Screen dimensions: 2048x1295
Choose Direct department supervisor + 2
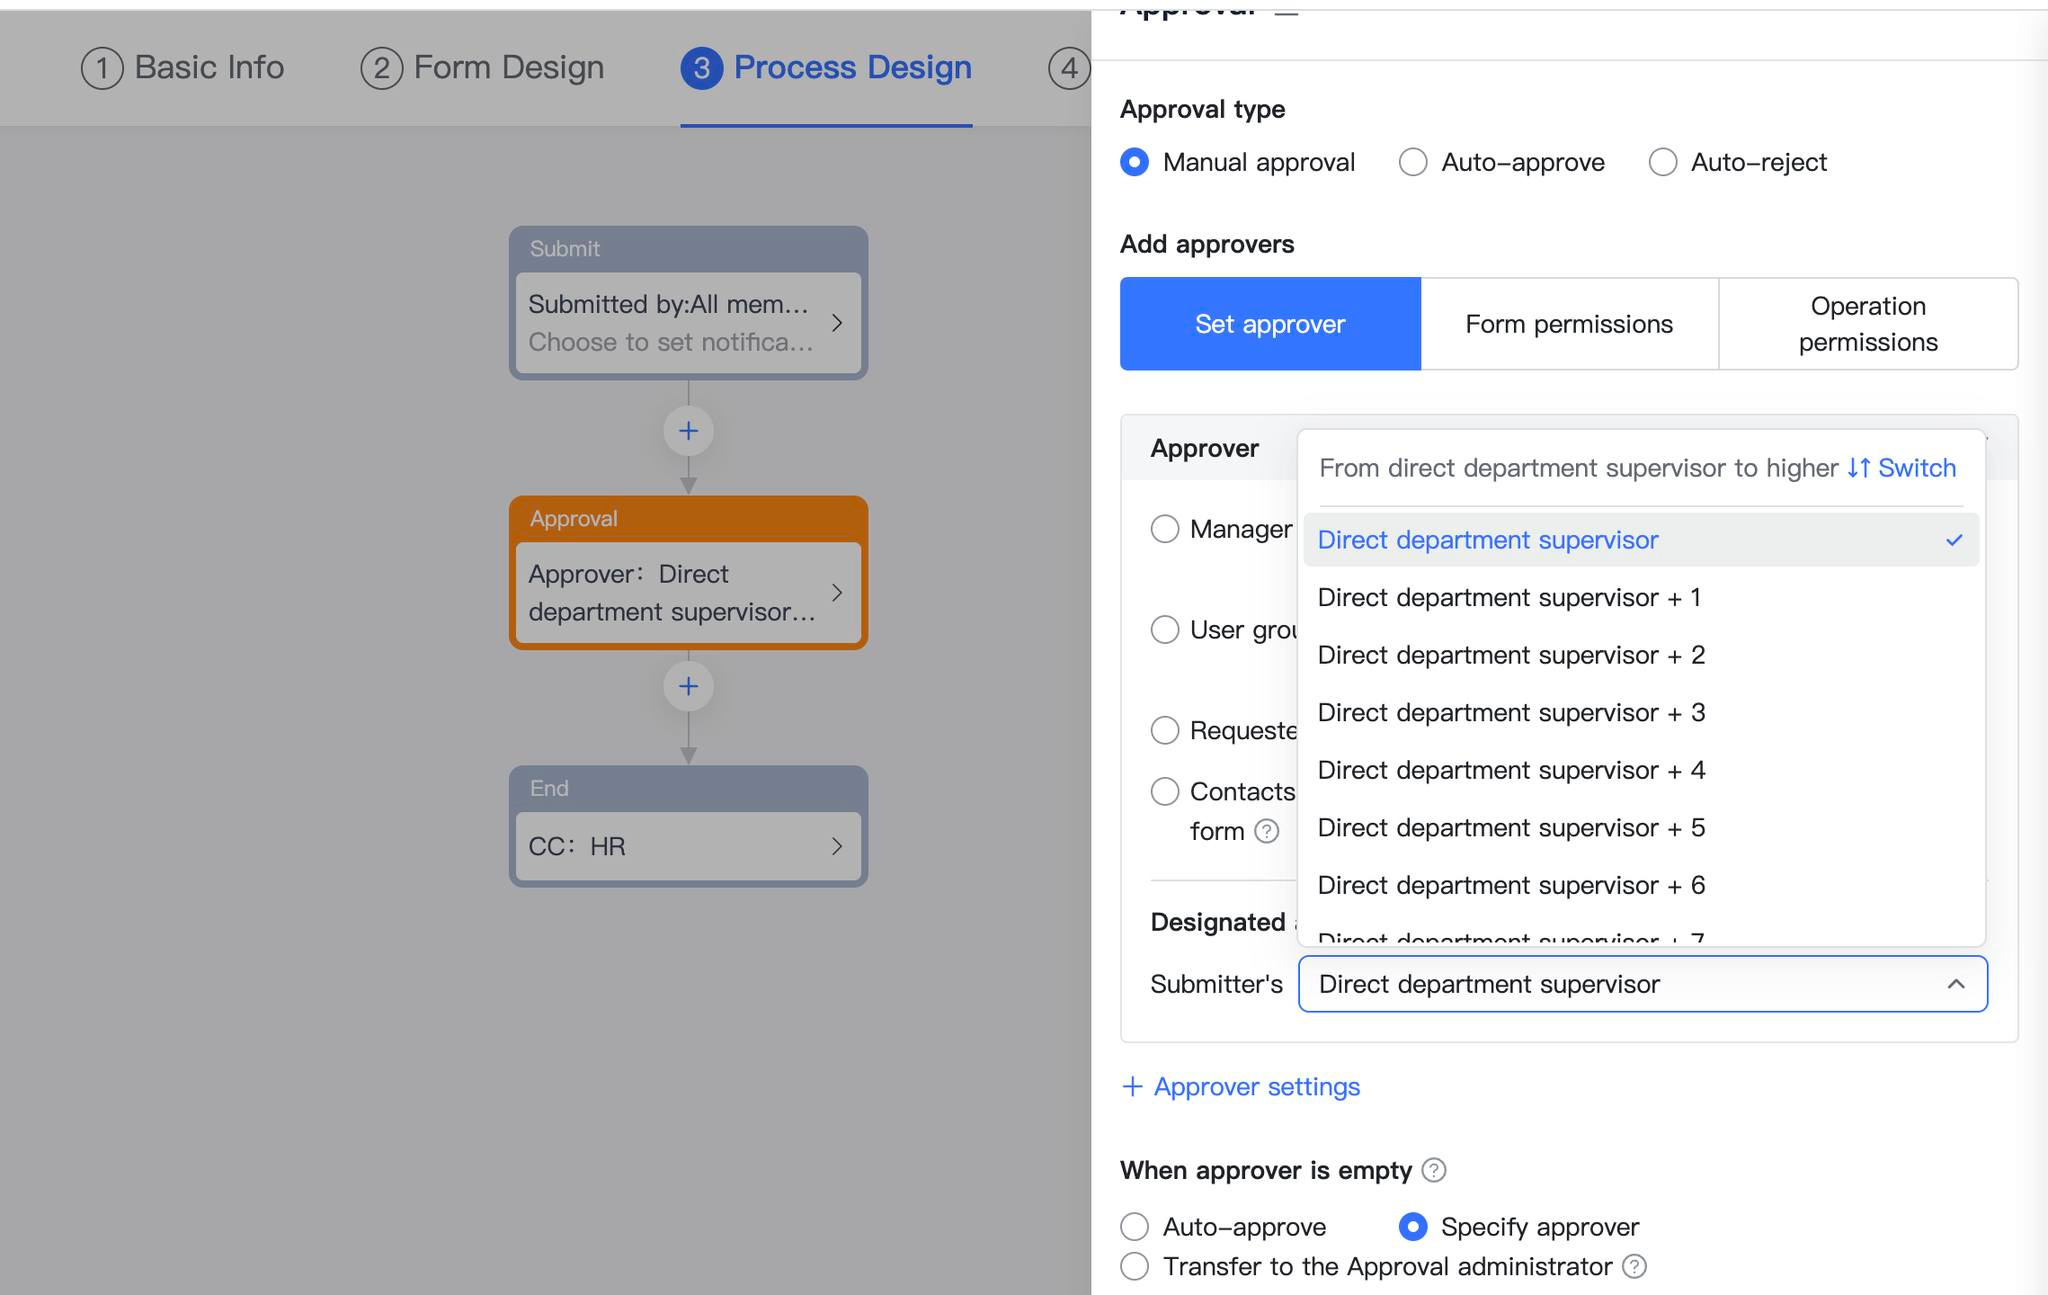(1641, 655)
